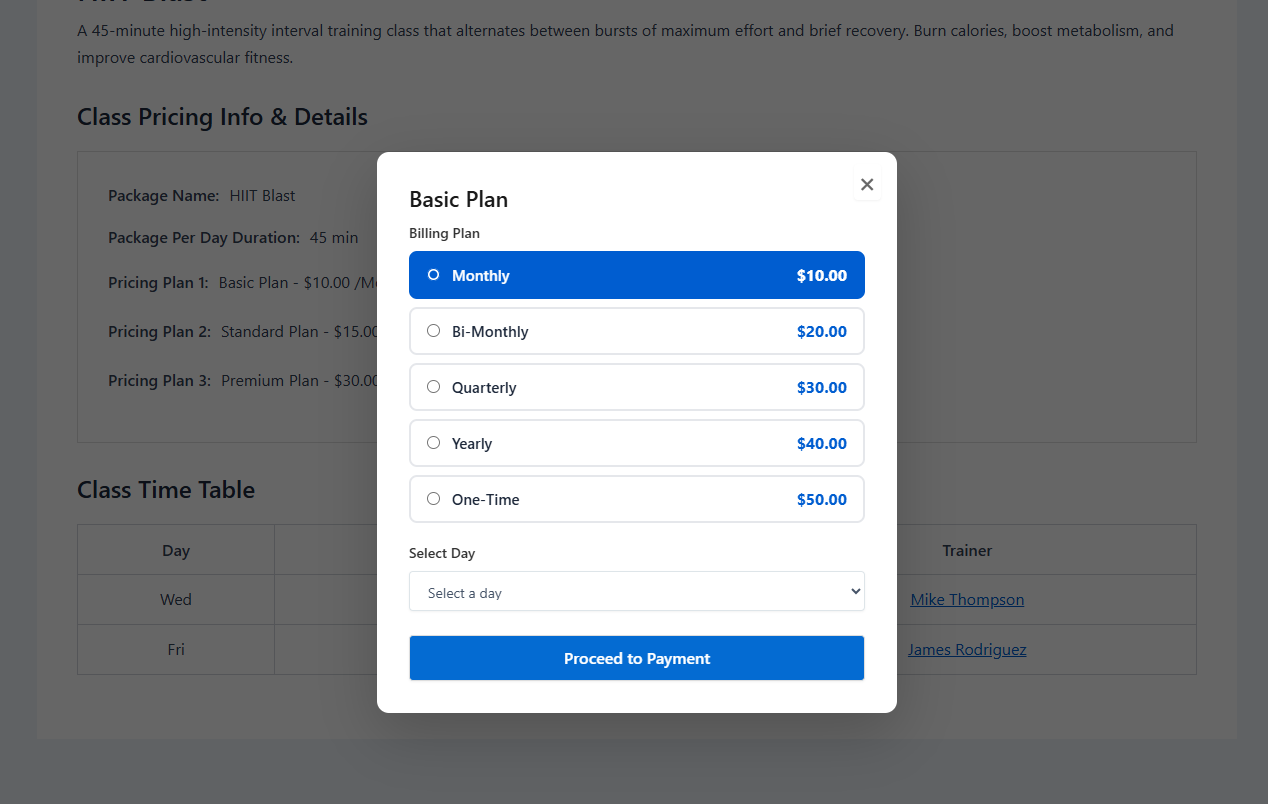Pick the Quarterly billing radio button
The image size is (1268, 804).
coord(433,387)
